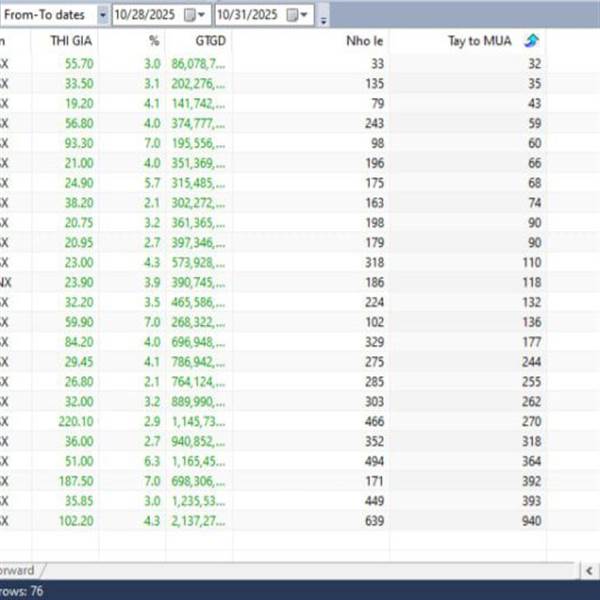Select THI GIA cell 19.20
The height and width of the screenshot is (600, 600).
(x=79, y=104)
